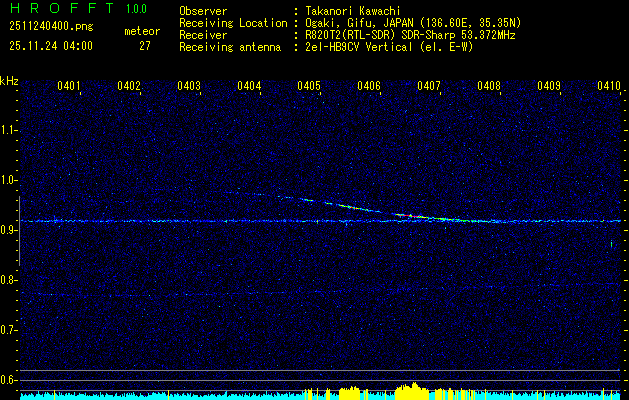Click the 0407 time tick label

[x=429, y=87]
